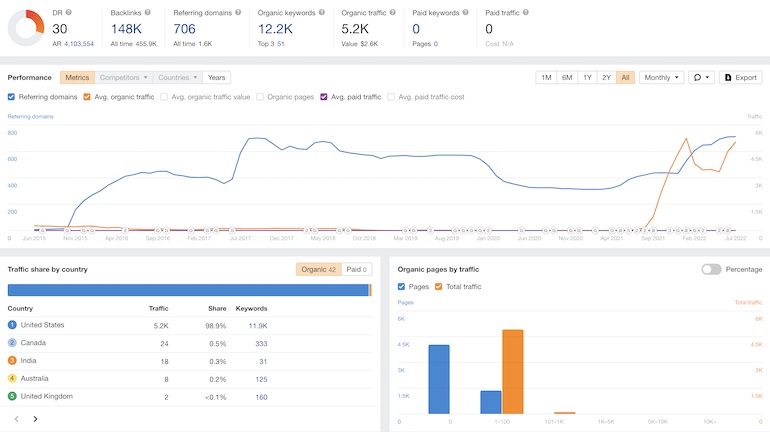Switch on the Percentage toggle
Screen dimensions: 770x432
click(711, 269)
